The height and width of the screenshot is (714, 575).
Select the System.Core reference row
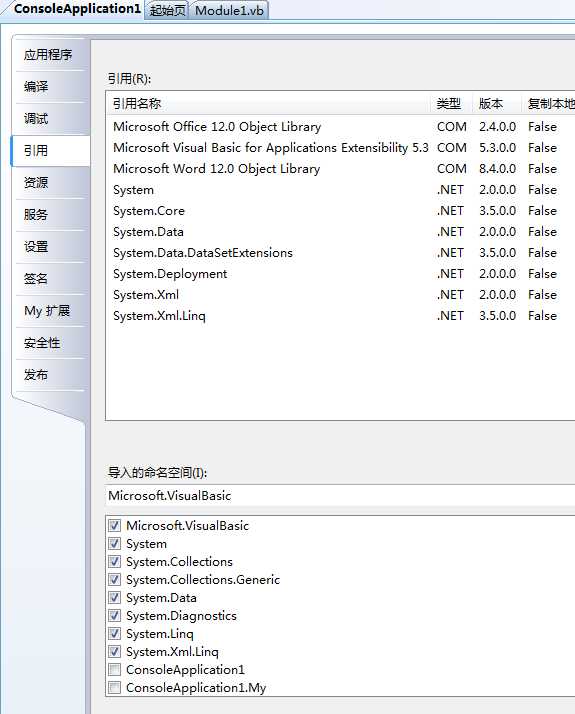[x=341, y=210]
